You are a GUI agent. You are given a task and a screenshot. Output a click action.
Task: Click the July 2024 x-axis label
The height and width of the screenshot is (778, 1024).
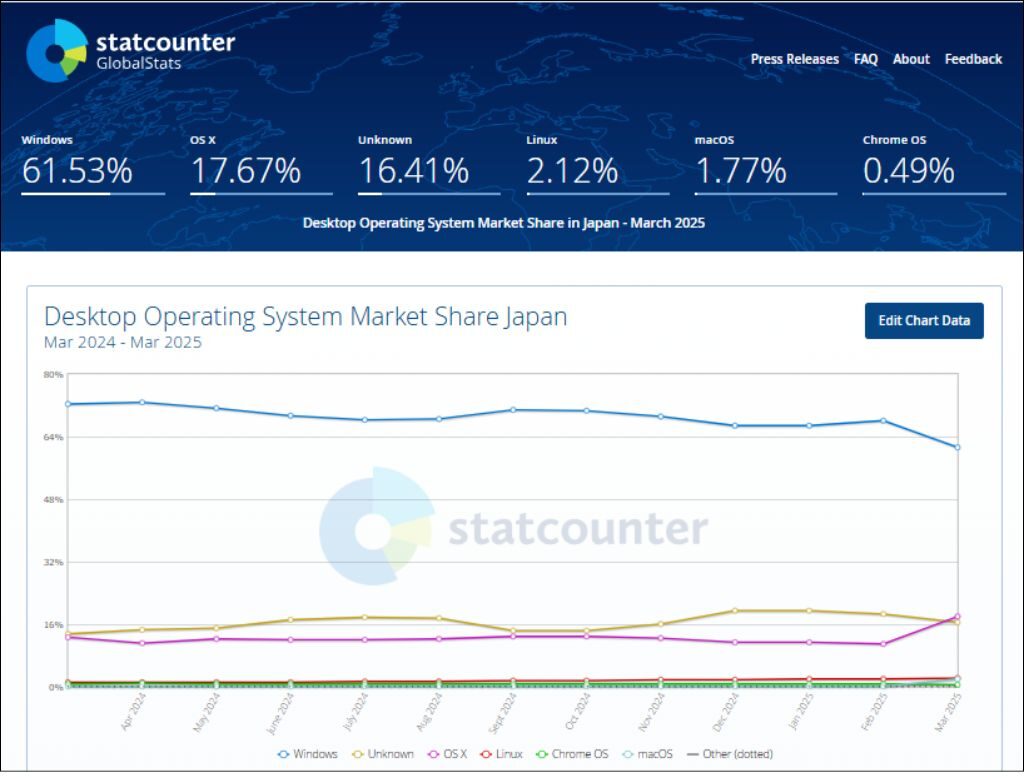[356, 712]
